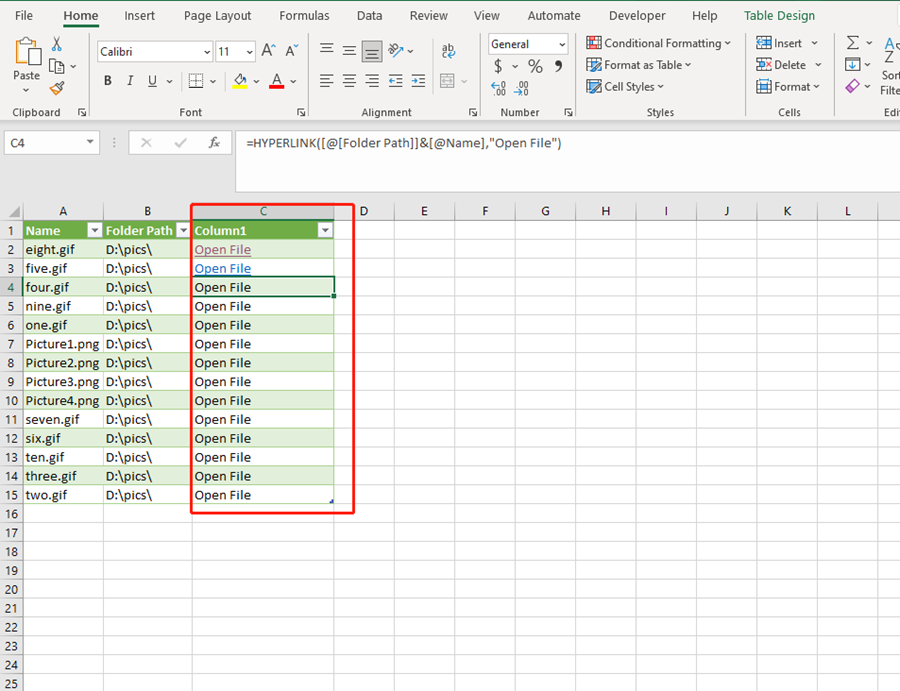Expand the General number format dropdown
Image resolution: width=900 pixels, height=691 pixels.
[x=562, y=44]
